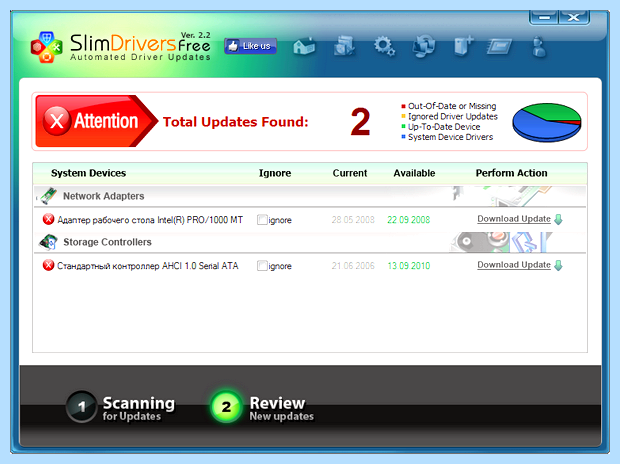Click the uninstall drivers icon with plus
Image resolution: width=620 pixels, height=464 pixels.
(x=463, y=46)
